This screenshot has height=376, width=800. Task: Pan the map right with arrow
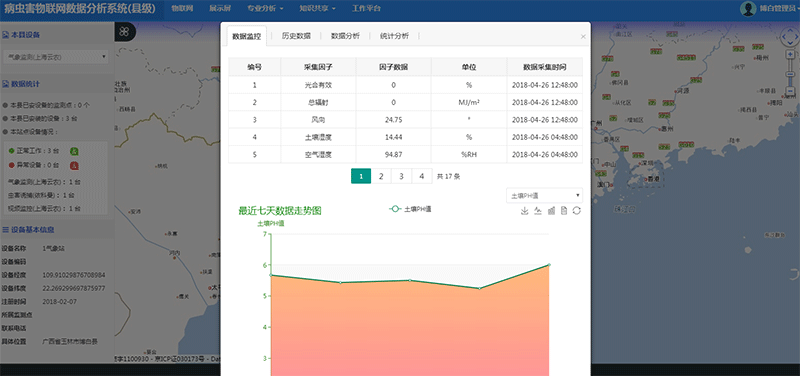coord(796,37)
